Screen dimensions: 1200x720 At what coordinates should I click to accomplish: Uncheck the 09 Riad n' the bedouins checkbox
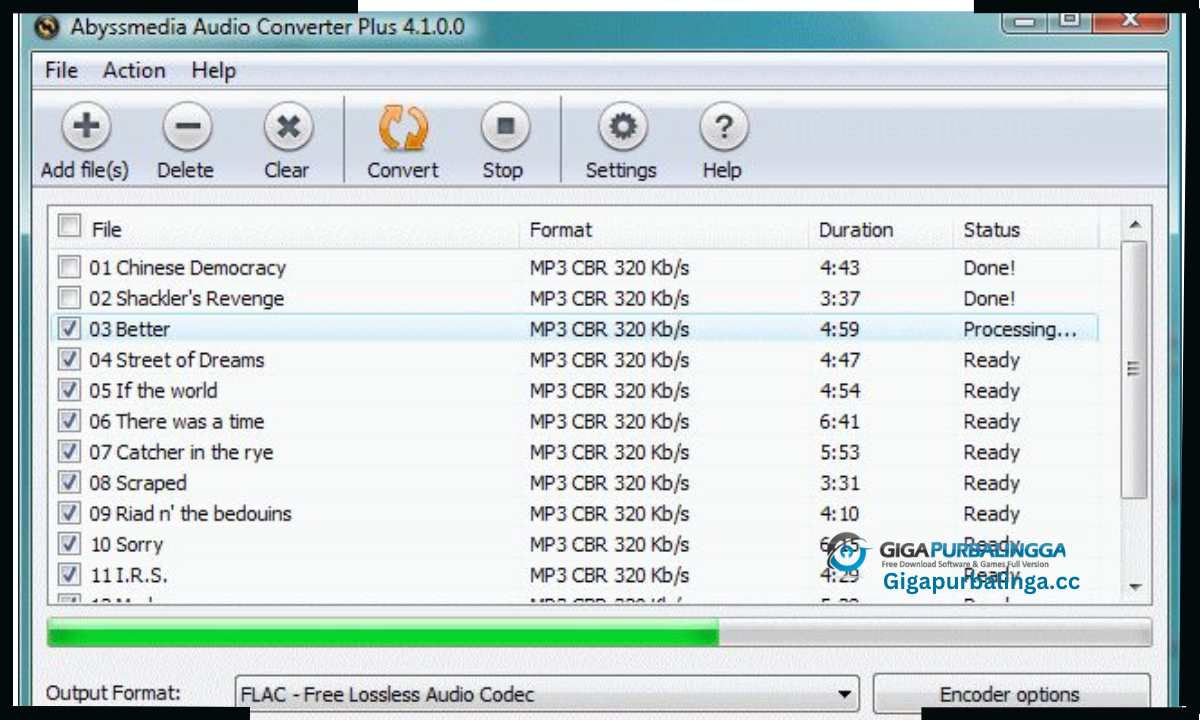(69, 513)
